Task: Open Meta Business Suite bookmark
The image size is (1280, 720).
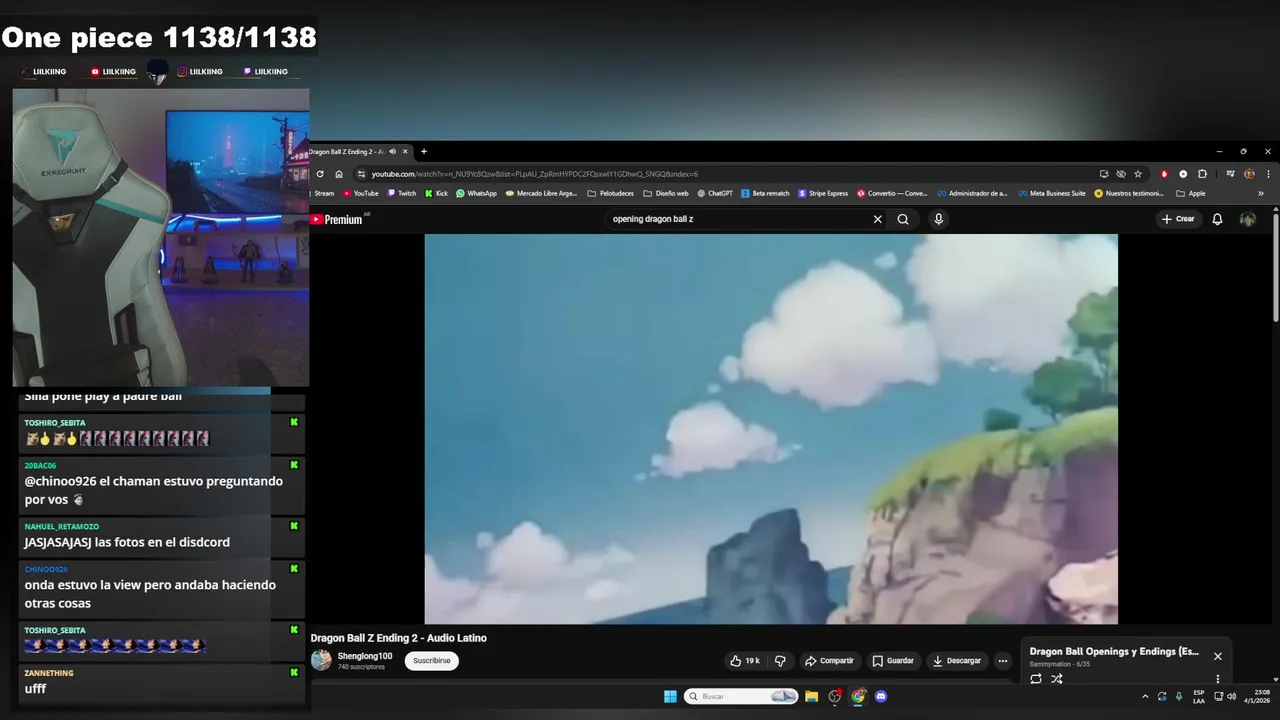Action: (x=1052, y=193)
